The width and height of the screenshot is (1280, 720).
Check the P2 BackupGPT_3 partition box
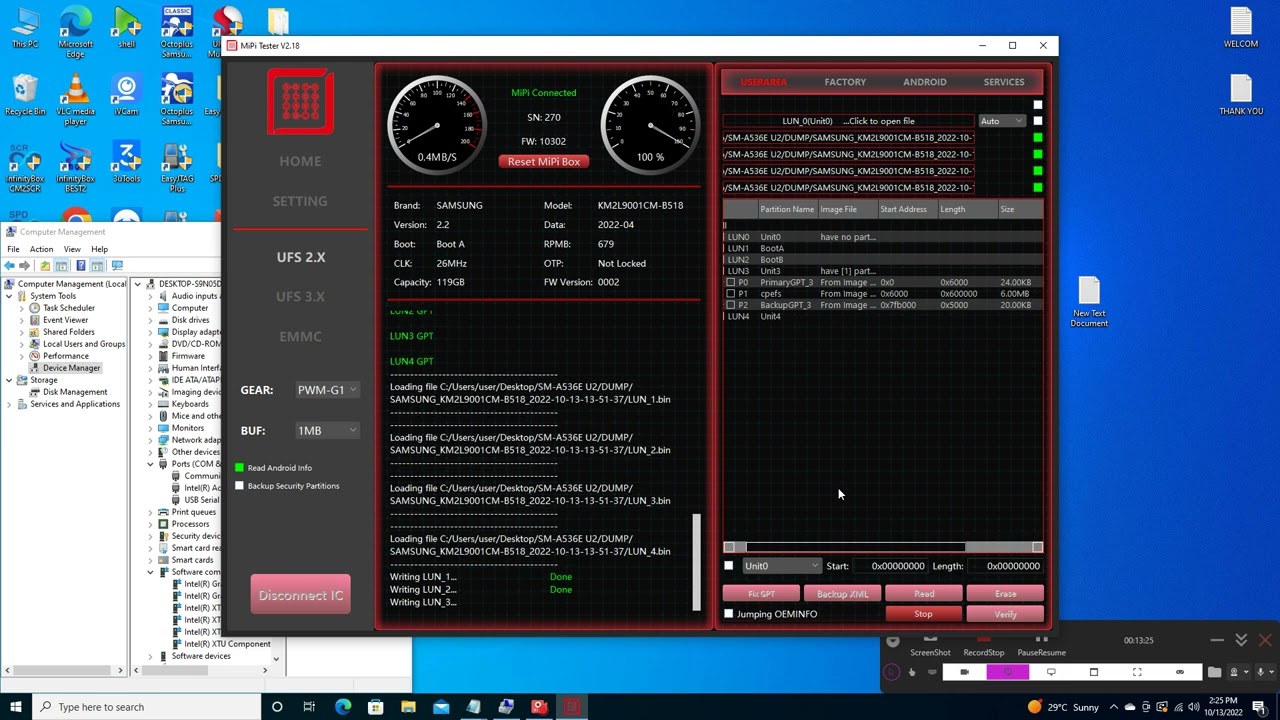pyautogui.click(x=730, y=305)
